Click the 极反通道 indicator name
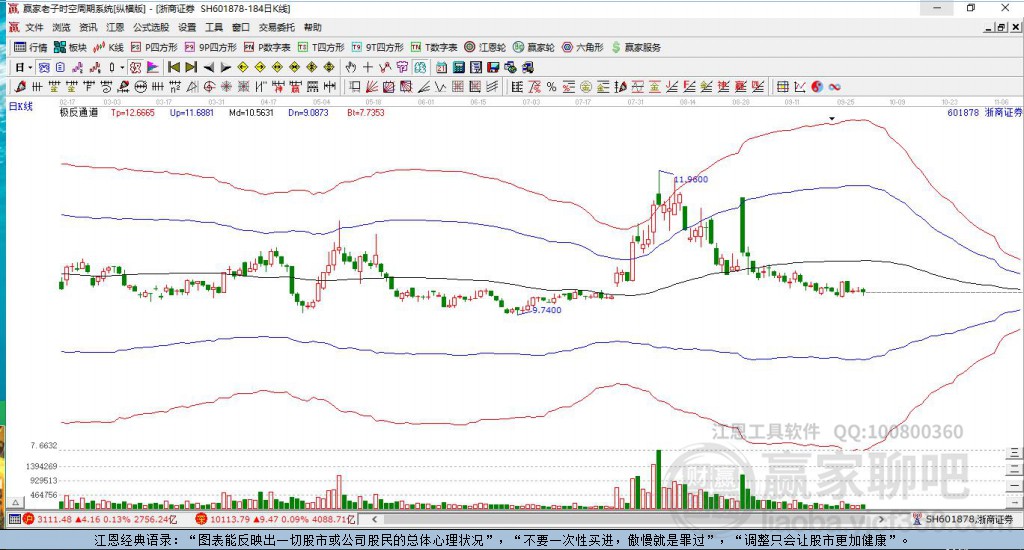This screenshot has height=550, width=1024. coord(78,112)
